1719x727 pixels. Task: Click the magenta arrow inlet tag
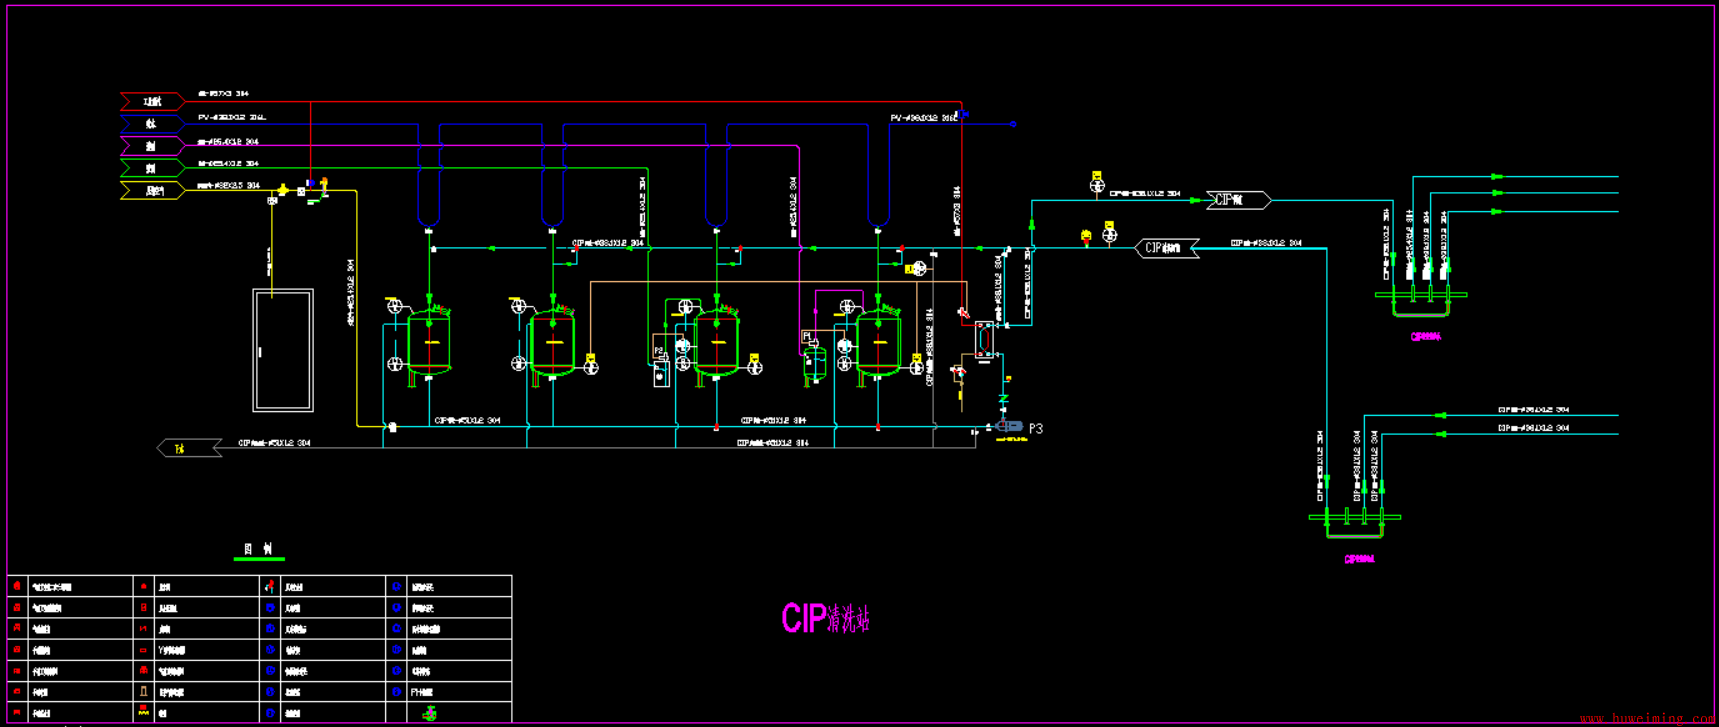coord(152,146)
